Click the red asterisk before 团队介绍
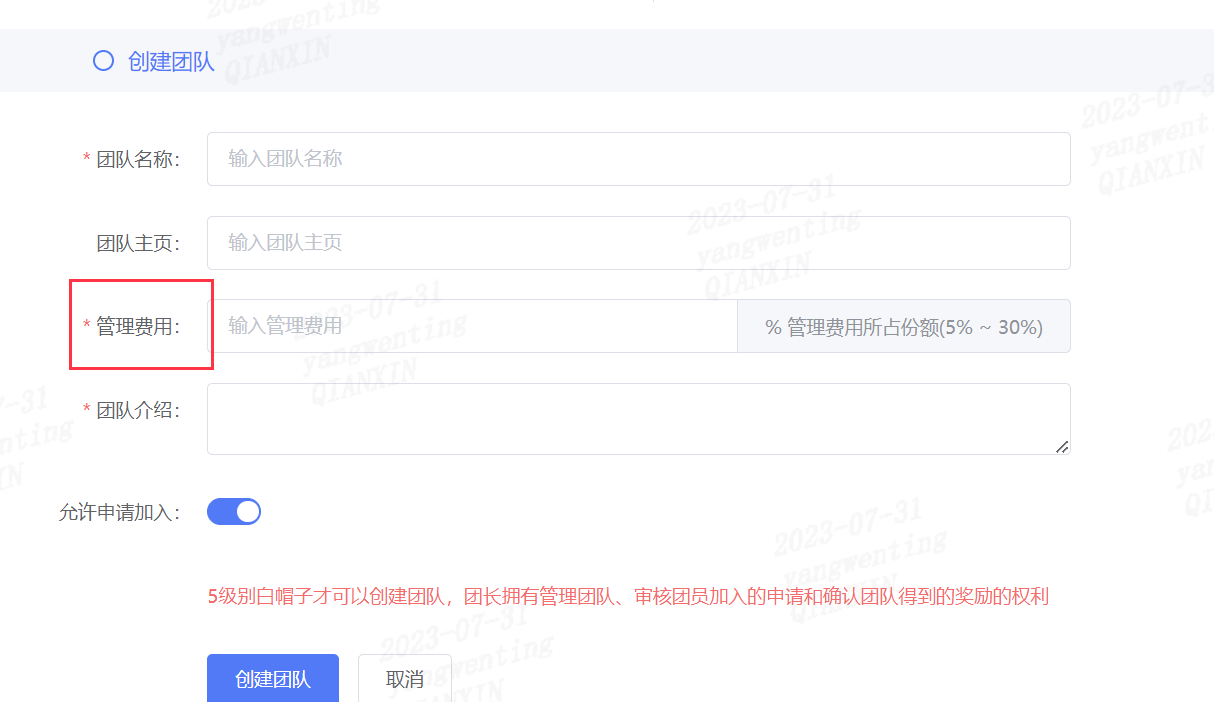 (87, 410)
